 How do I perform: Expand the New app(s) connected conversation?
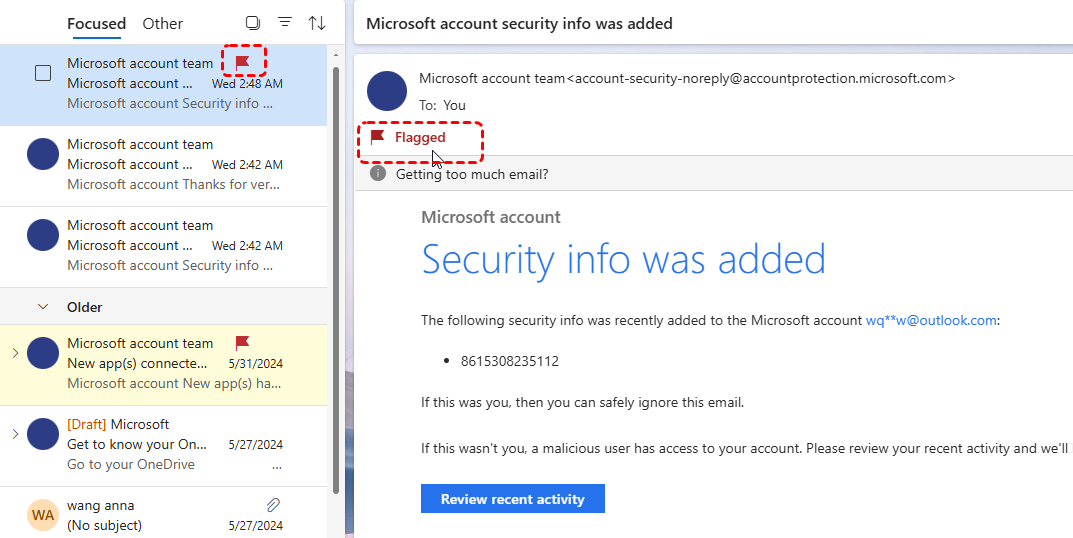click(x=15, y=352)
